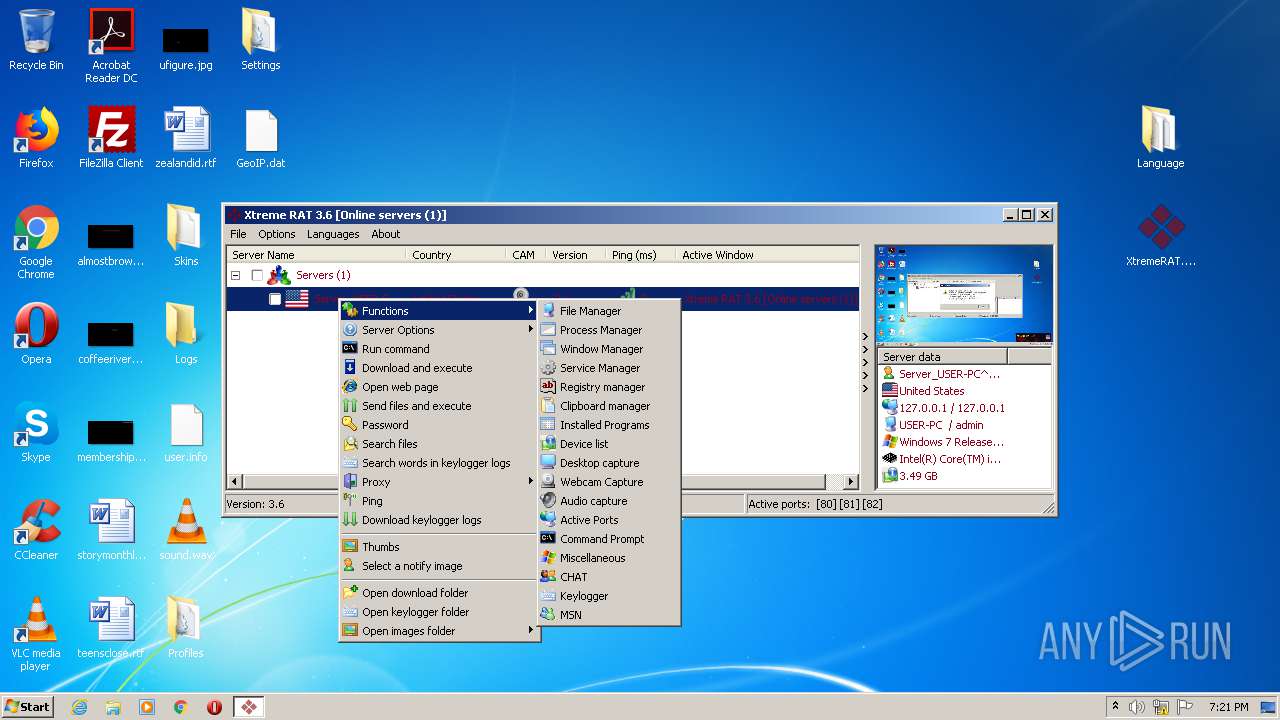
Task: Click the Ping icon
Action: click(x=350, y=501)
